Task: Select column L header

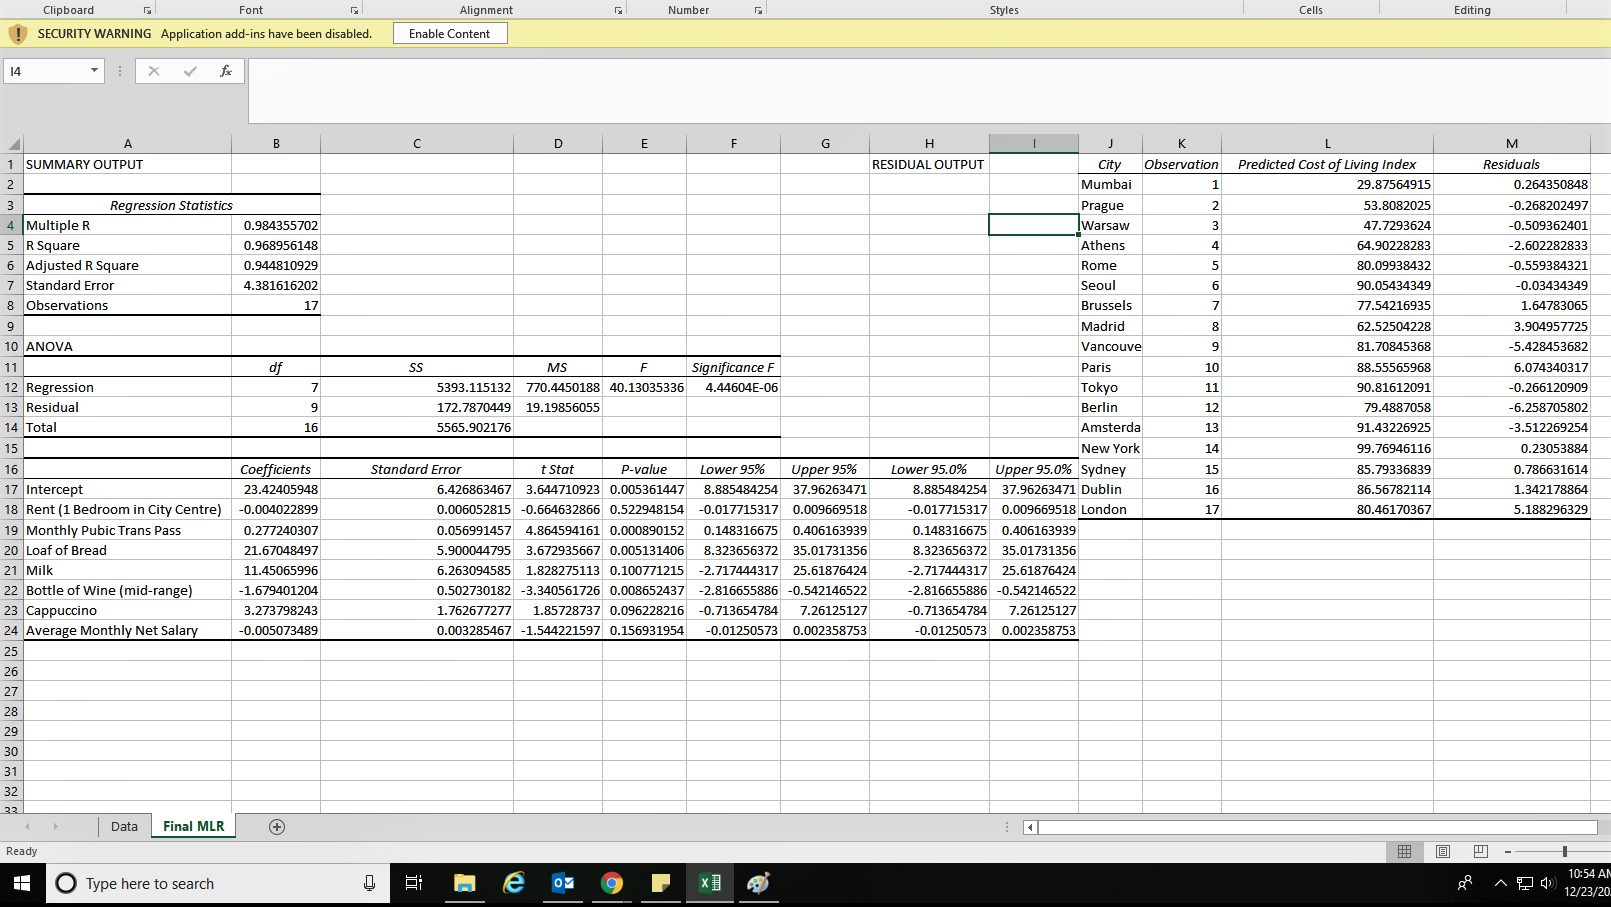Action: (x=1327, y=144)
